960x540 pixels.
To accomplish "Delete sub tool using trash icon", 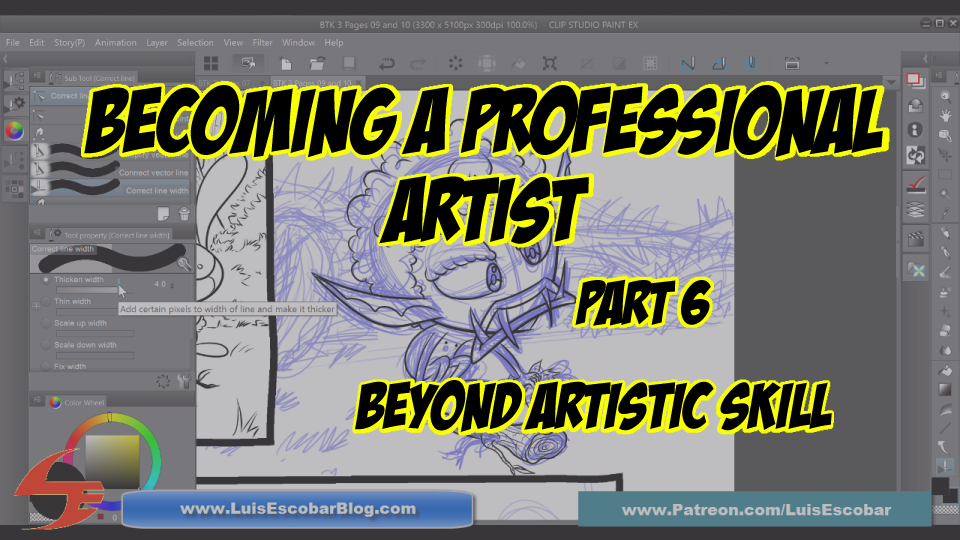I will click(184, 213).
